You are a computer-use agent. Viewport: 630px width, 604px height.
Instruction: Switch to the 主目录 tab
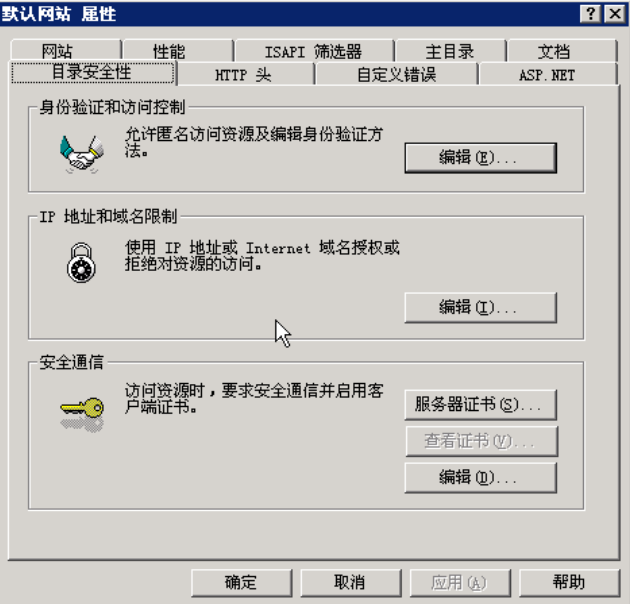pyautogui.click(x=450, y=51)
